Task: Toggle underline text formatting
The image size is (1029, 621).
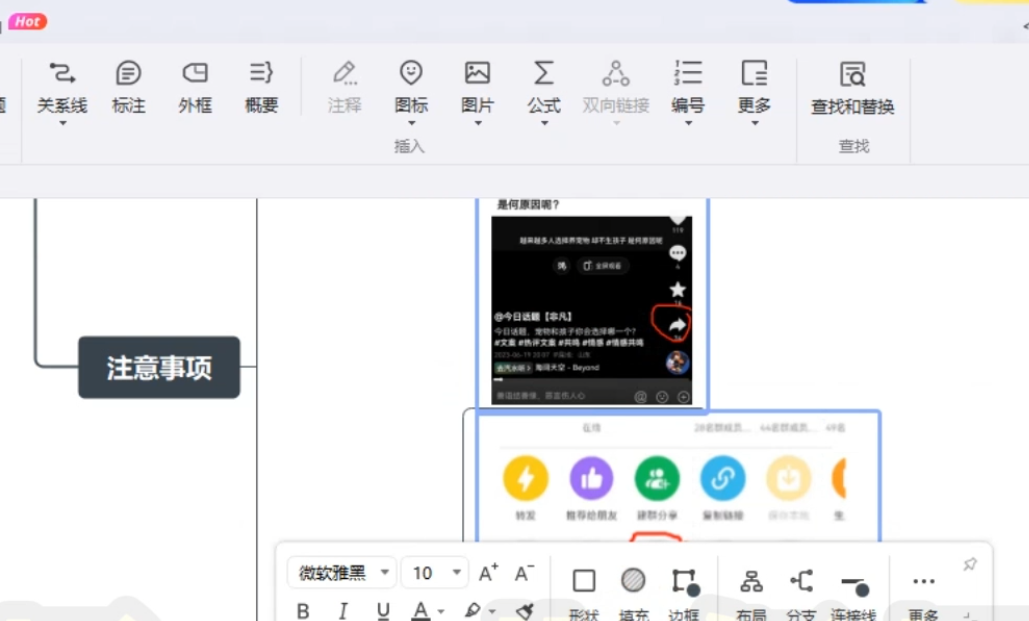Action: pos(383,611)
